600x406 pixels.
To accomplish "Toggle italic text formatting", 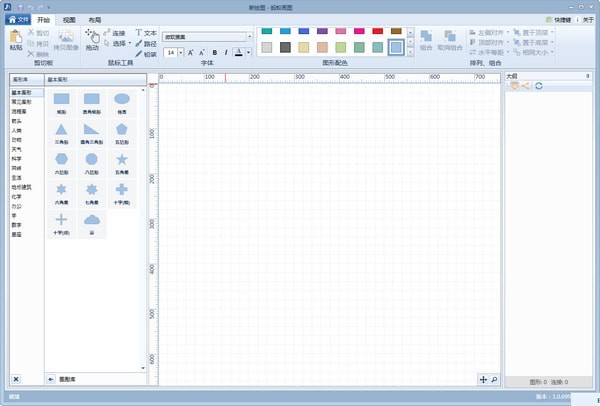I will point(226,52).
